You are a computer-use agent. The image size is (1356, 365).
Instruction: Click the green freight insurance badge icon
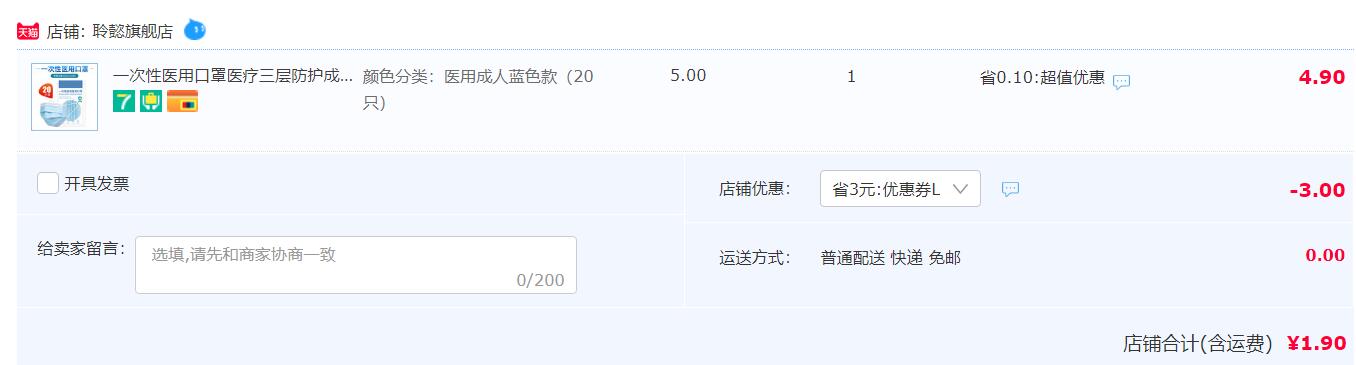pyautogui.click(x=151, y=101)
